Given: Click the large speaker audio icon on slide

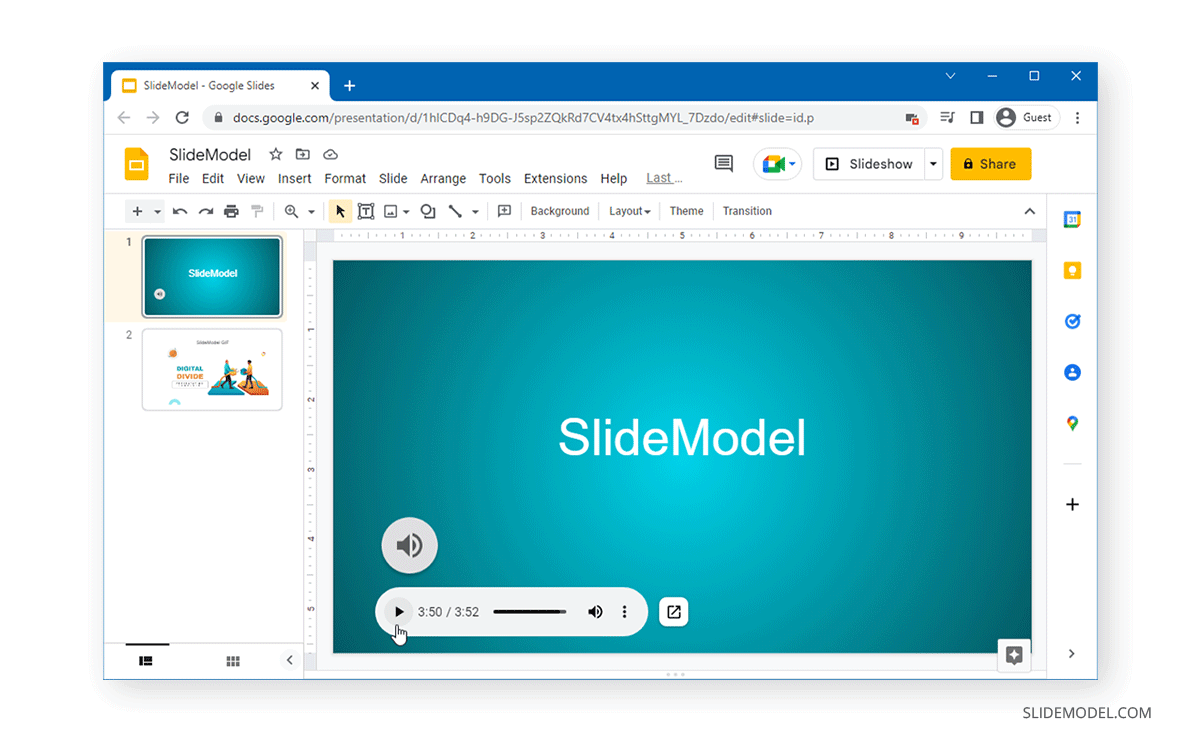Looking at the screenshot, I should coord(410,545).
